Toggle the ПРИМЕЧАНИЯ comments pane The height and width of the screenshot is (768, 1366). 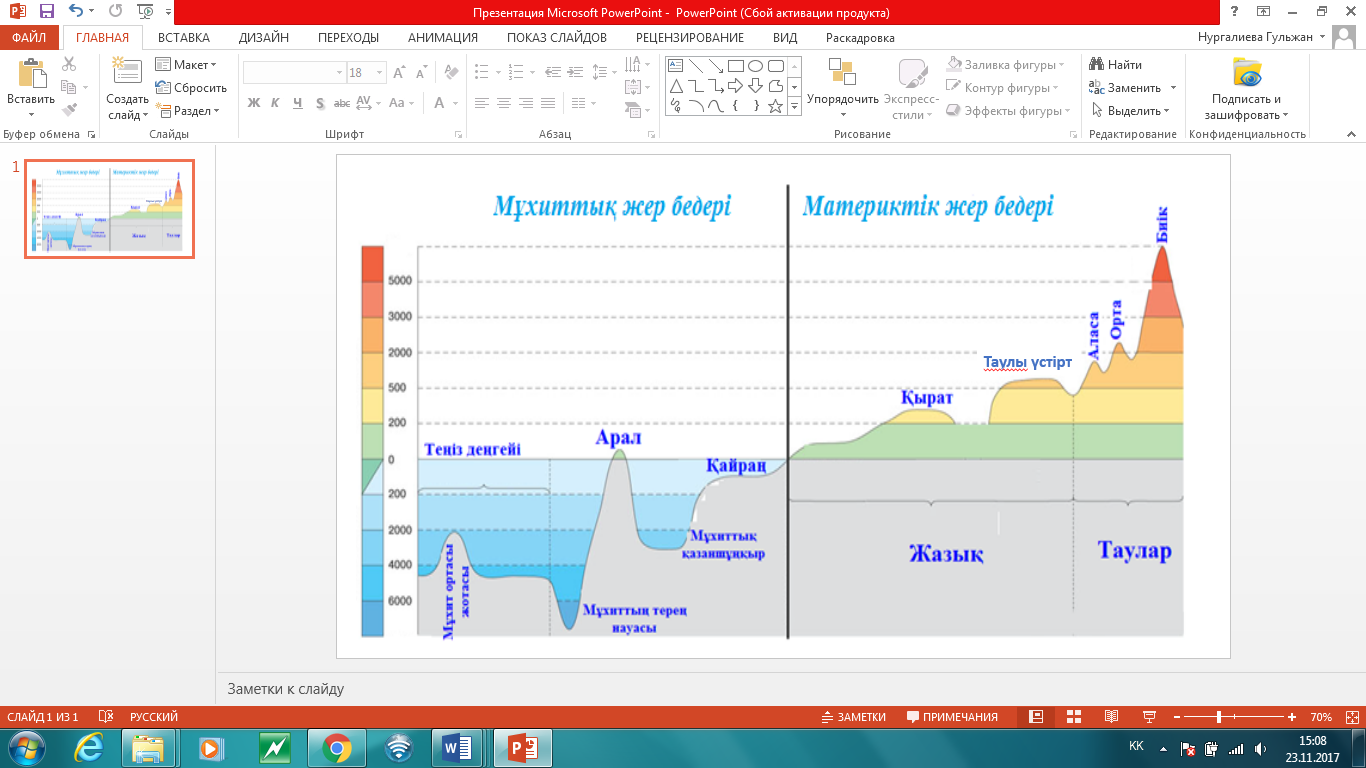coord(952,717)
